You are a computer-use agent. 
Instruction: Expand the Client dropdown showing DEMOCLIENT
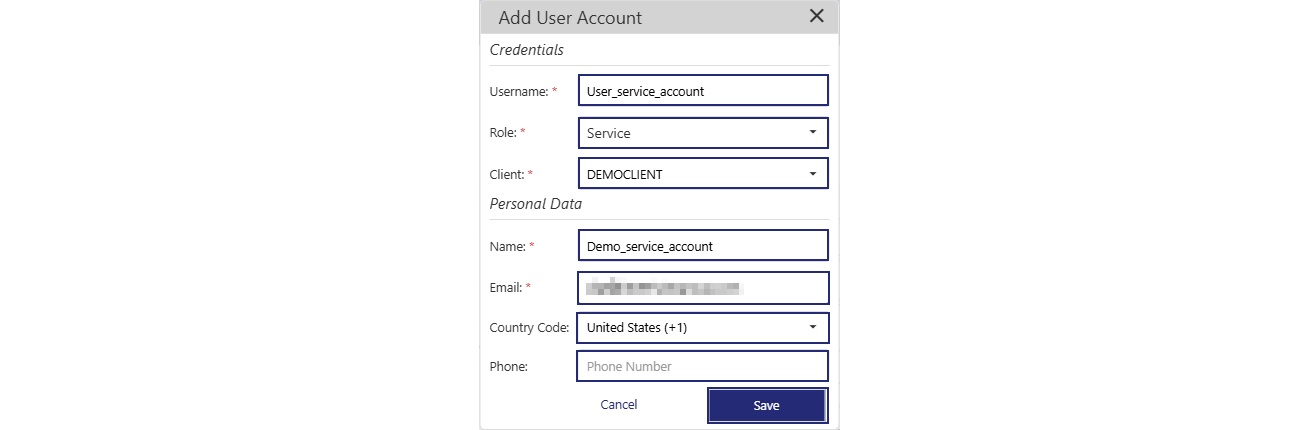(702, 174)
